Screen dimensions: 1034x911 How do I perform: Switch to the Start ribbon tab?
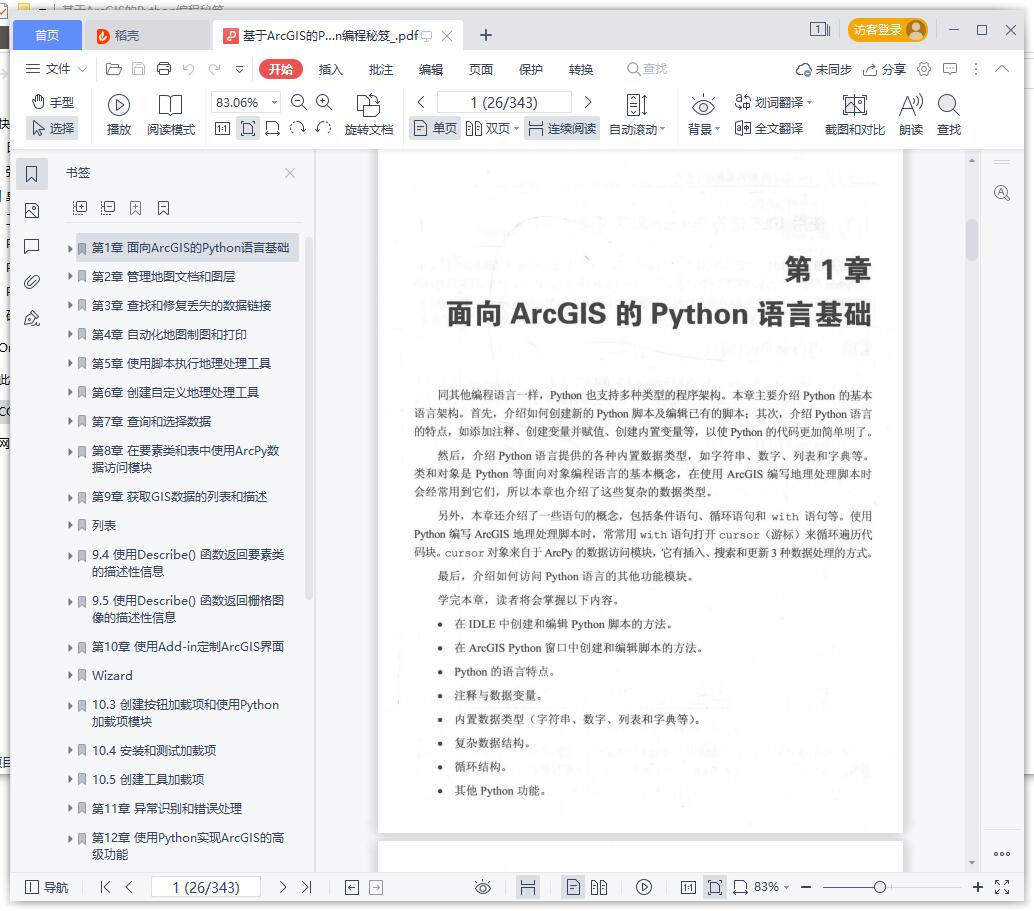pyautogui.click(x=281, y=69)
